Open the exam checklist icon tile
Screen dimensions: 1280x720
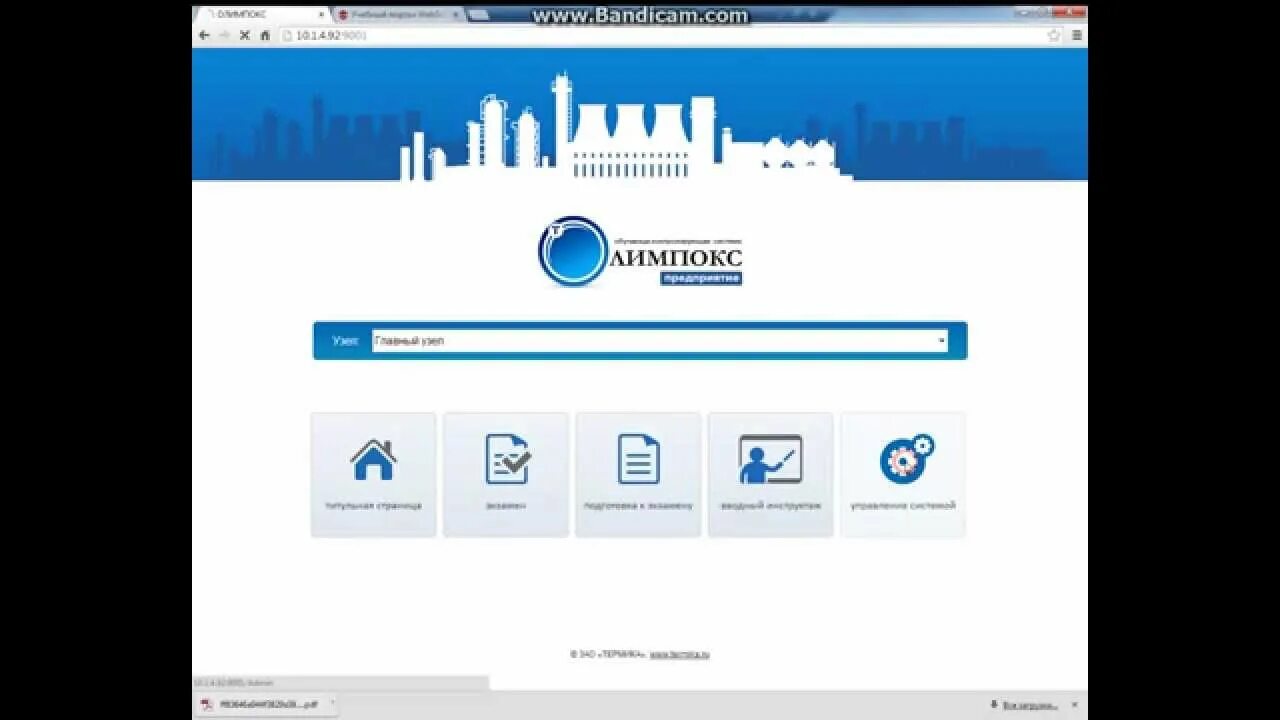(x=506, y=475)
